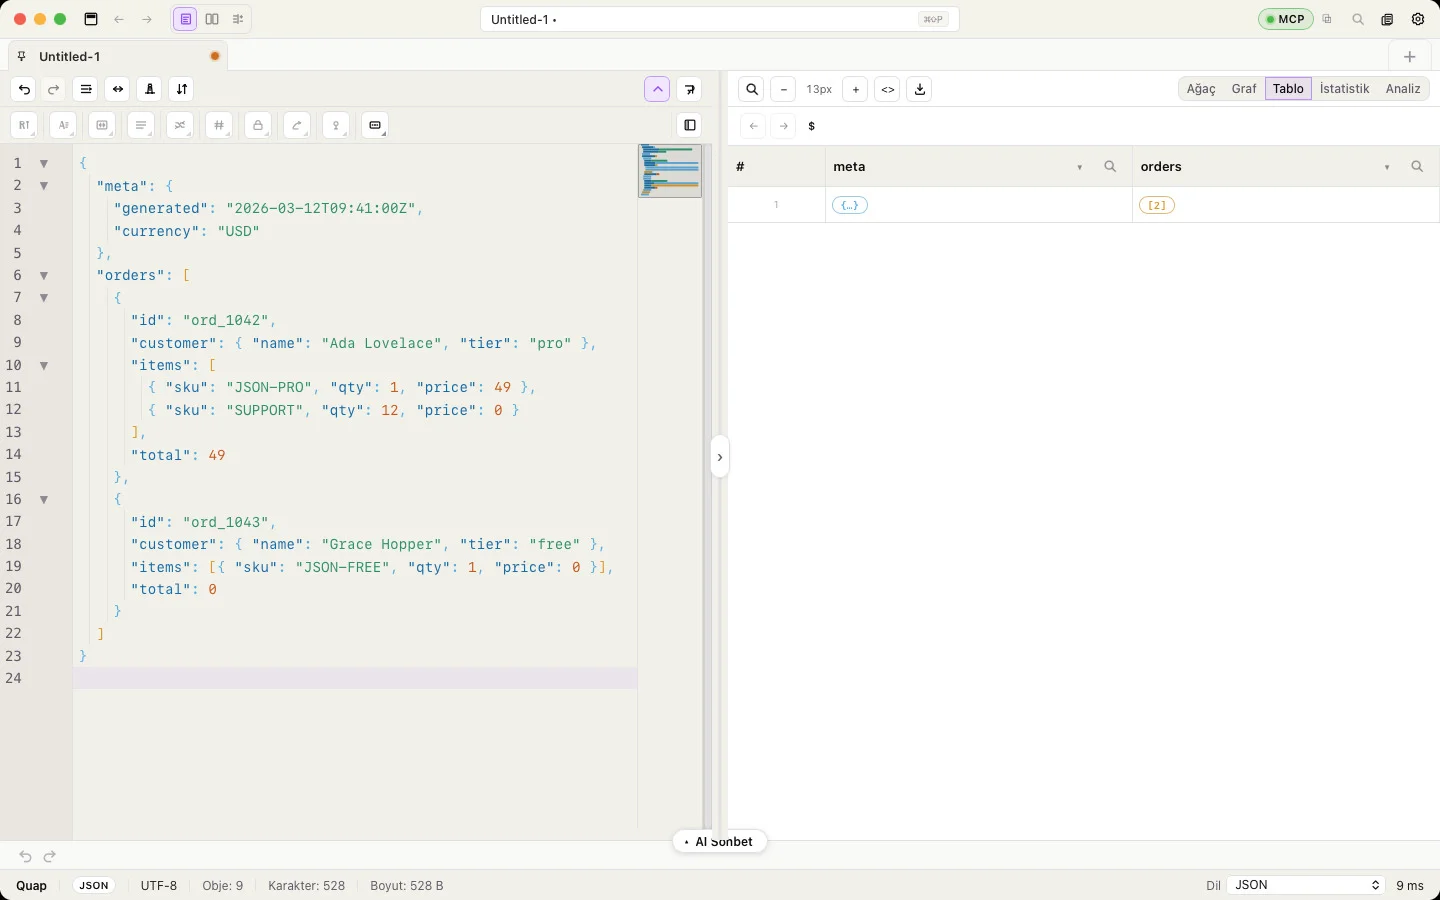Click the lock icon in editor toolbar
This screenshot has width=1440, height=900.
258,125
